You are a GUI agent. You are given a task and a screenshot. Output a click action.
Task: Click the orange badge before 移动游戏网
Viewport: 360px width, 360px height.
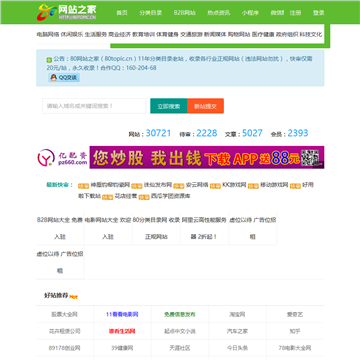pos(253,186)
